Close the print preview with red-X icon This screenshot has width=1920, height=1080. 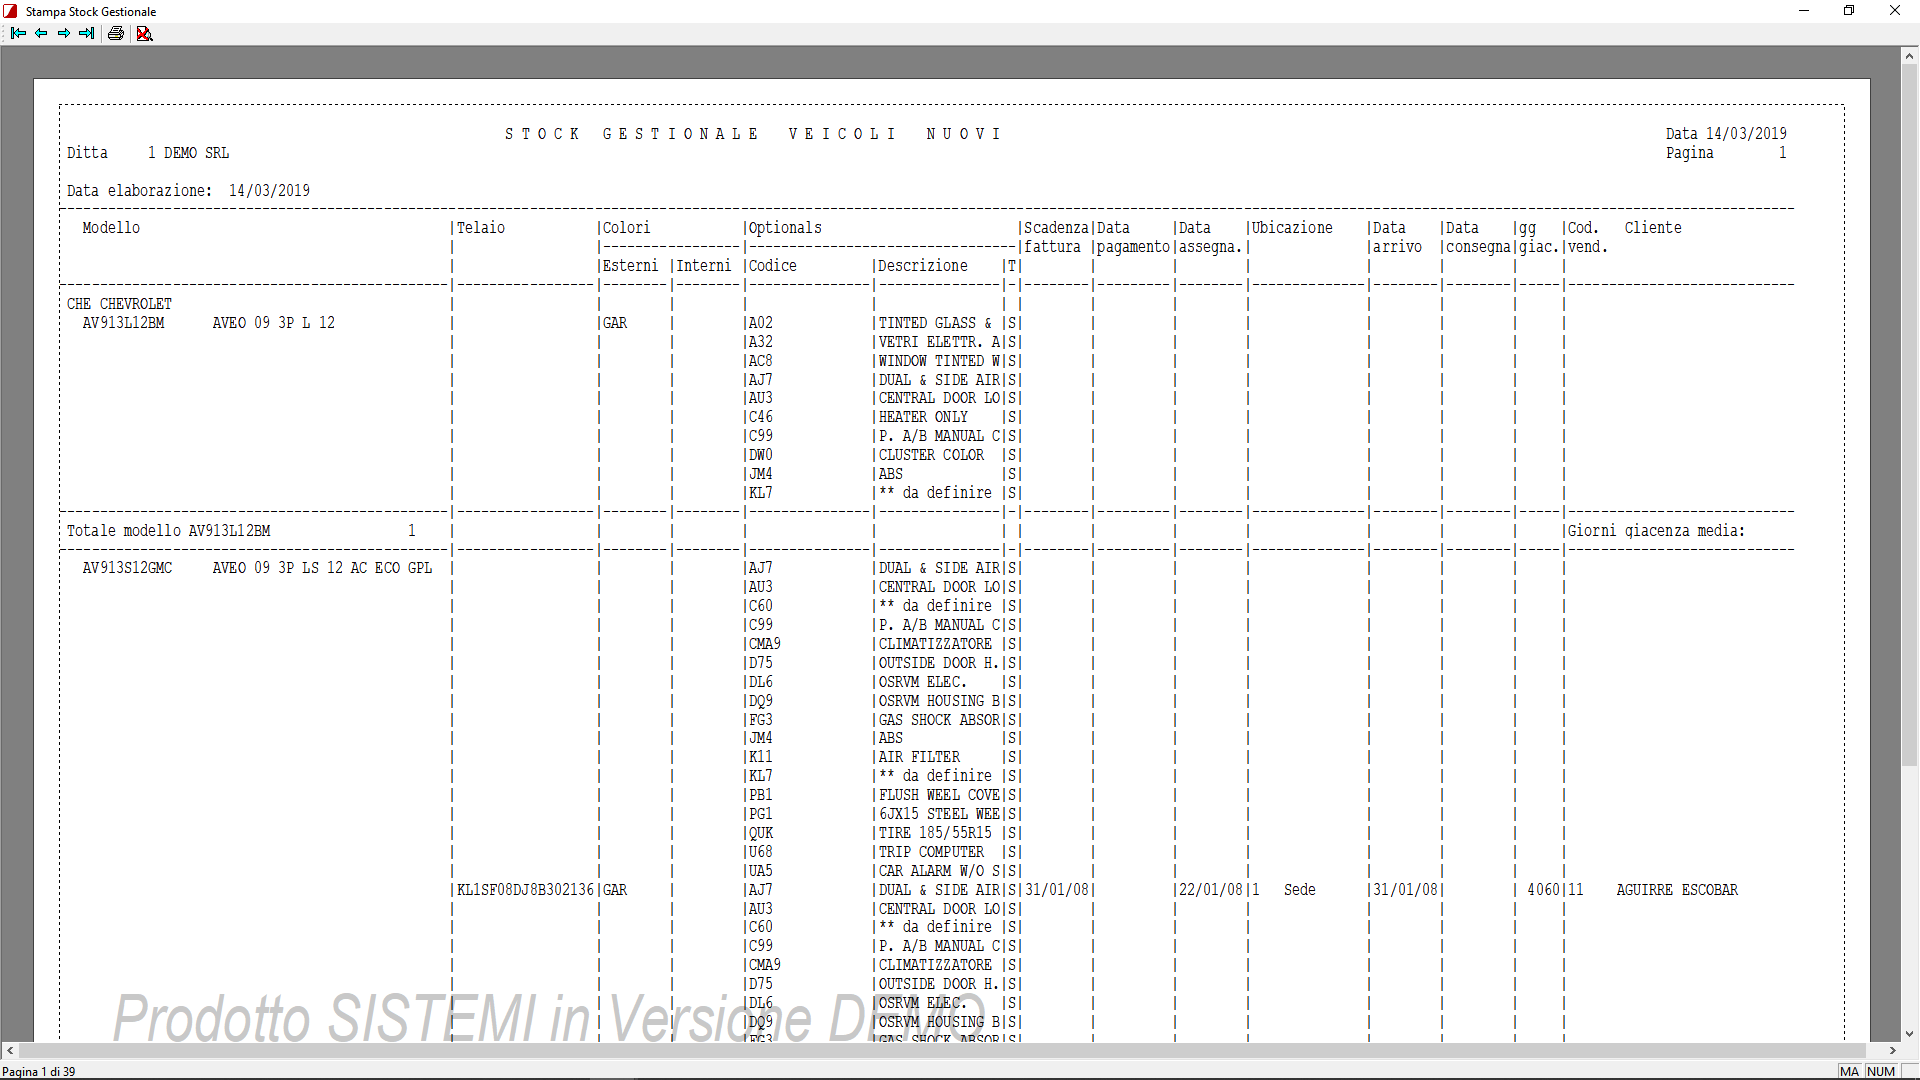(145, 33)
